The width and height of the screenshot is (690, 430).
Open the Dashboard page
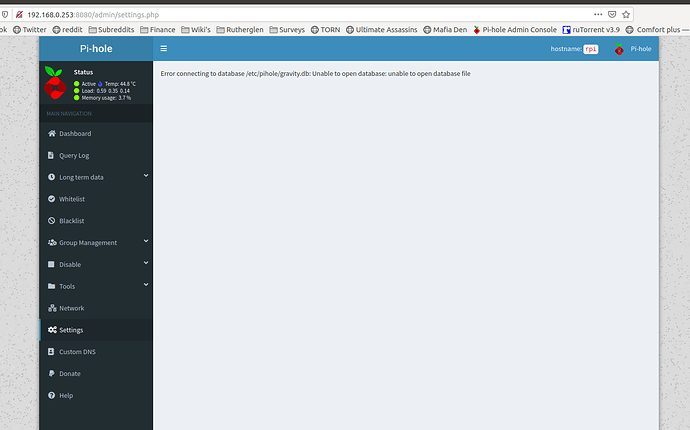[x=74, y=134]
